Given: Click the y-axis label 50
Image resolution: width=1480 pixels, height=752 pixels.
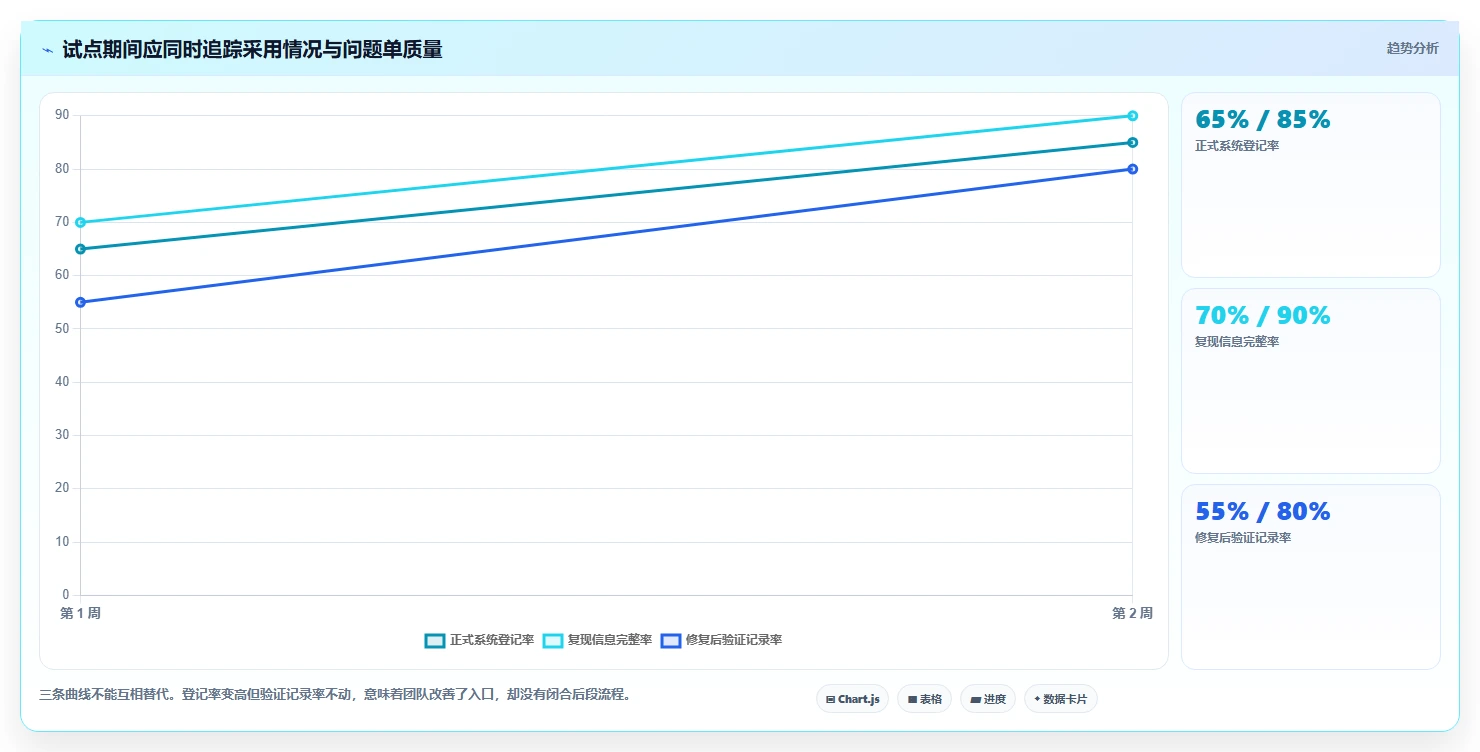Looking at the screenshot, I should 62,328.
